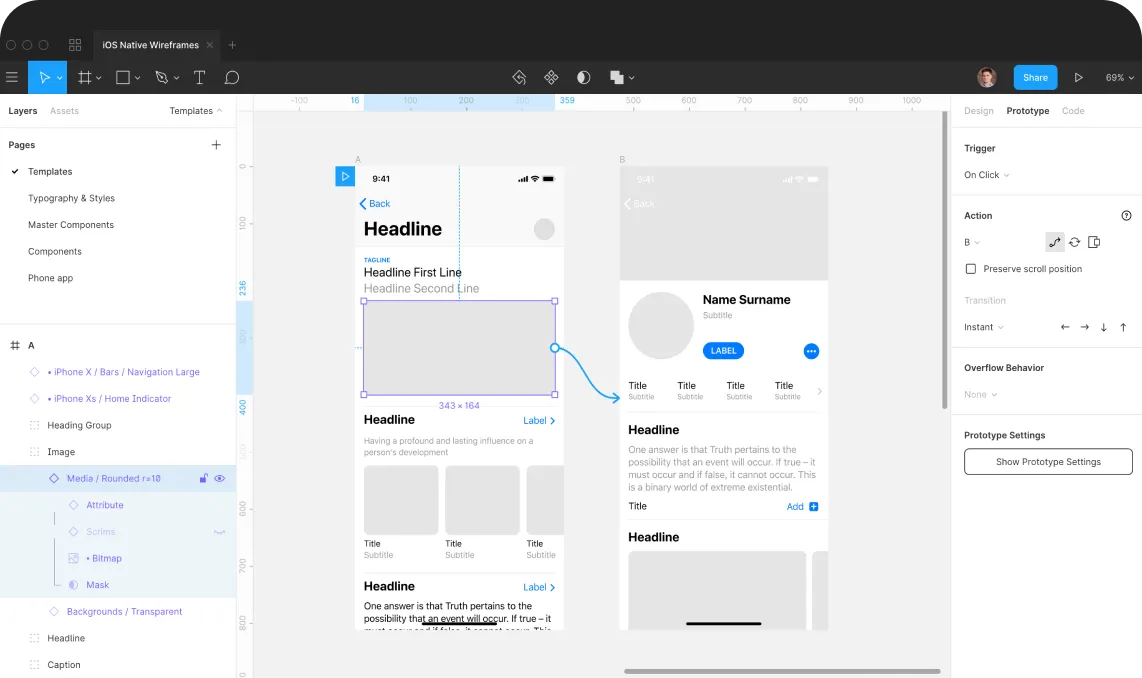Open the Instant transition dropdown
Viewport: 1142px width, 678px height.
(983, 327)
